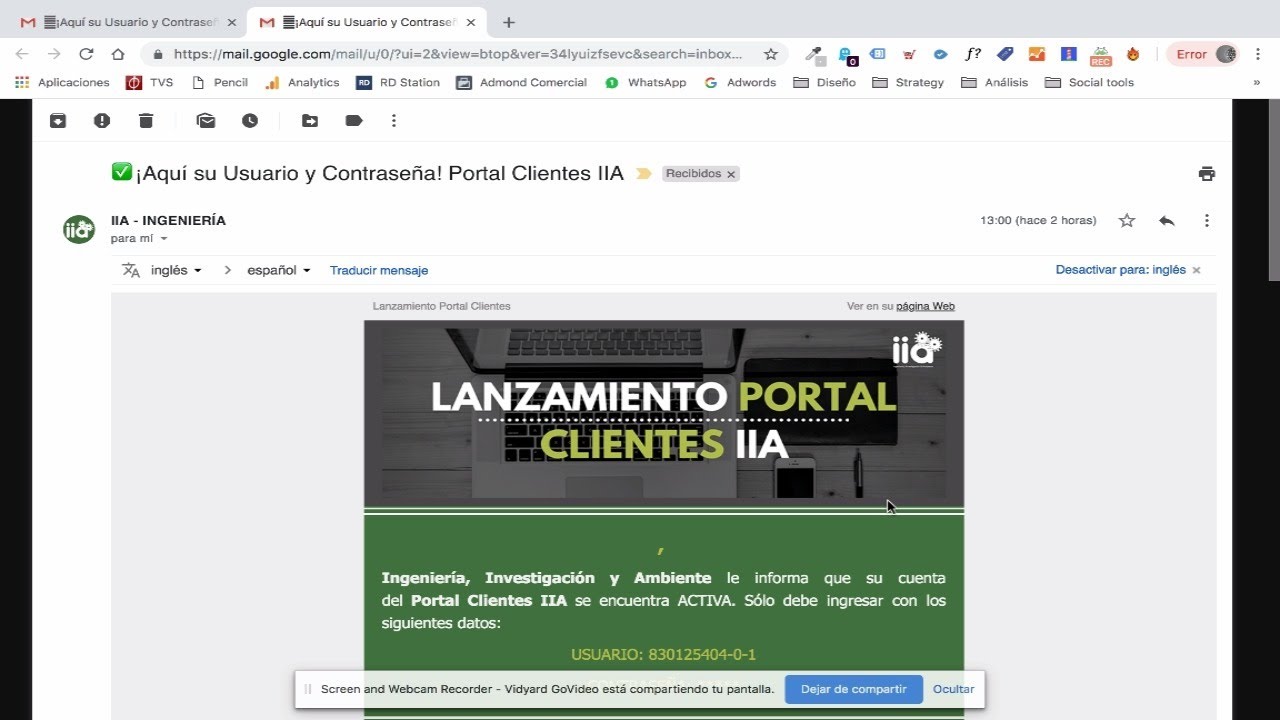1280x720 pixels.
Task: Open the orange analytics chart extension
Action: point(1037,54)
